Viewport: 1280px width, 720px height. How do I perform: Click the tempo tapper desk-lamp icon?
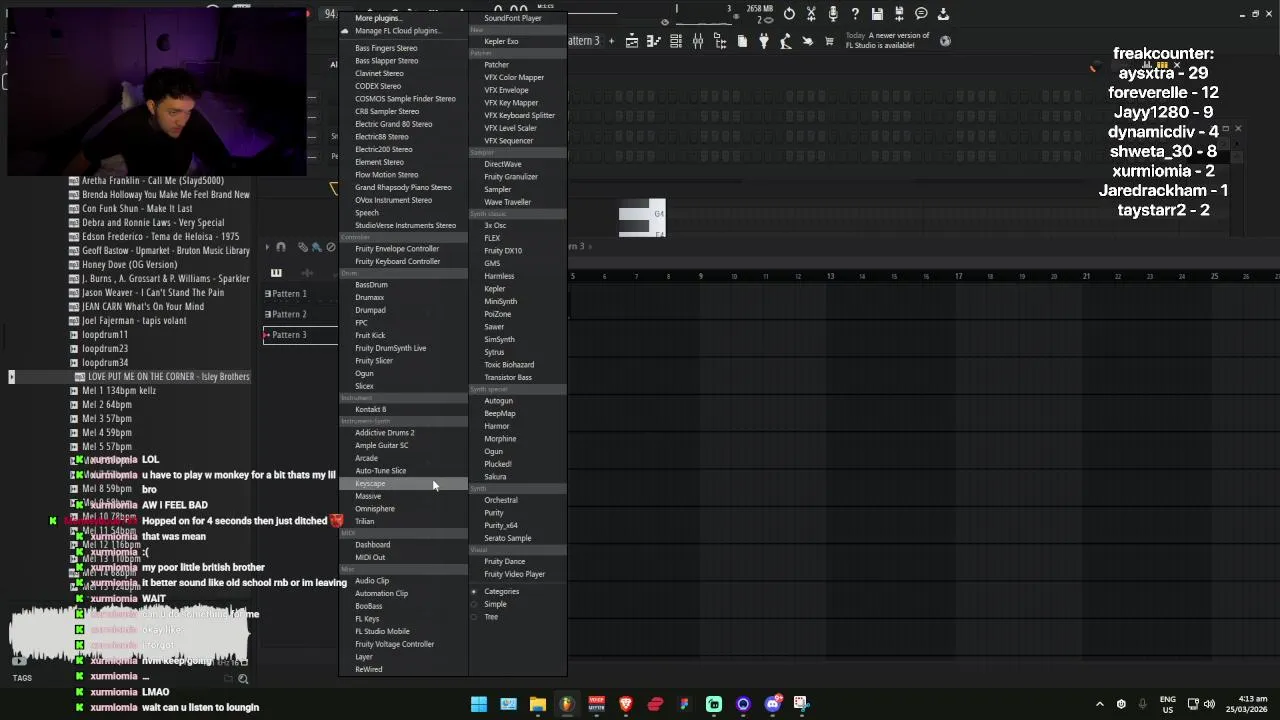[x=786, y=41]
